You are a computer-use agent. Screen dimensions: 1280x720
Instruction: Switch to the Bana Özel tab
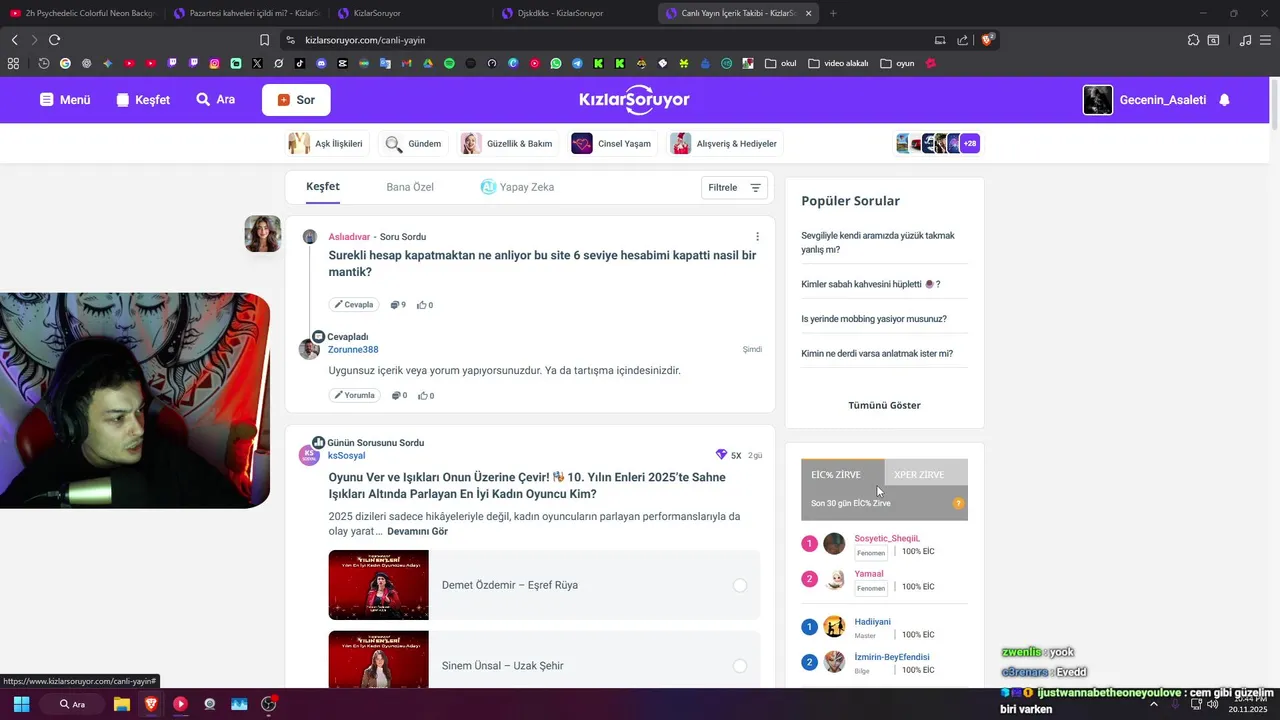pos(410,187)
